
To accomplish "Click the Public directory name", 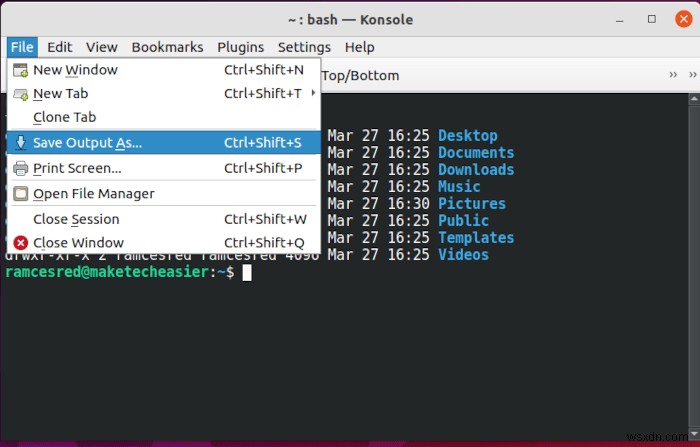I will point(463,220).
